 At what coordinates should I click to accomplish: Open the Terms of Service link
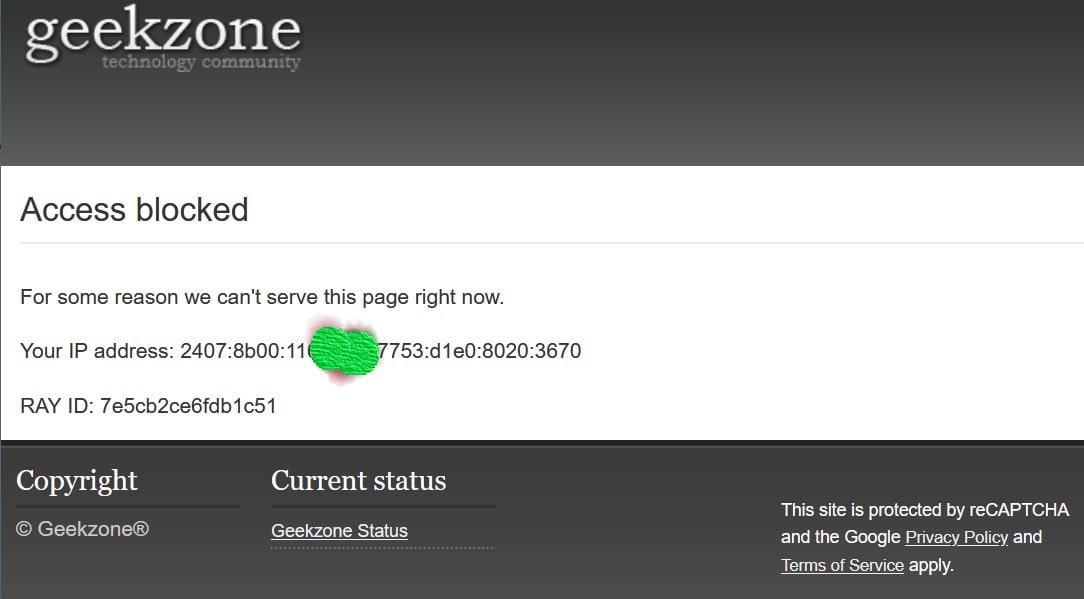(x=842, y=565)
